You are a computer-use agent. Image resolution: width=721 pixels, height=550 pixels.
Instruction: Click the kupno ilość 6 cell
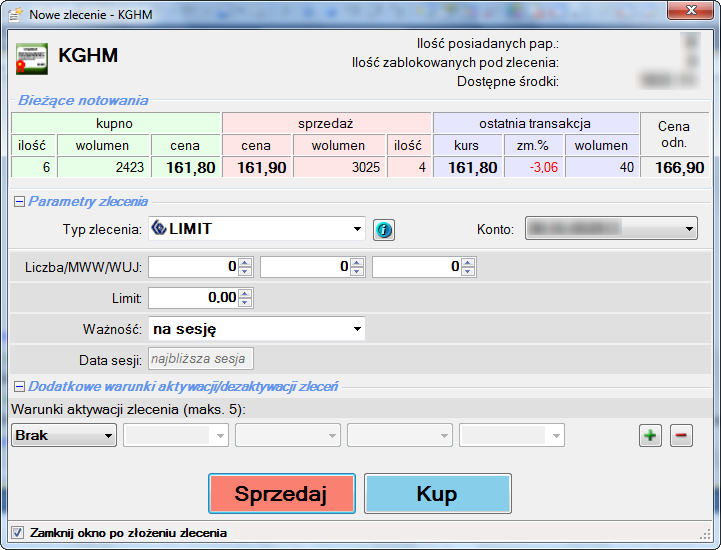[x=34, y=167]
